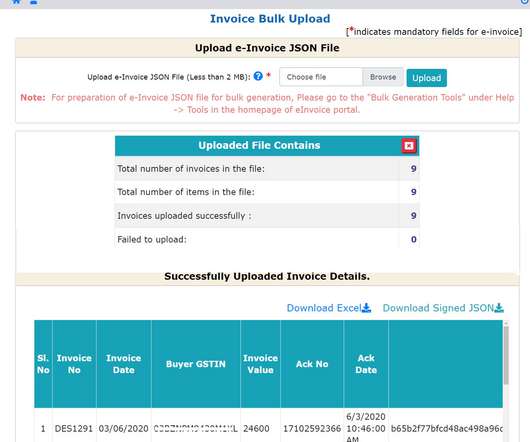Viewport: 530px width, 442px height.
Task: Close the Uploaded File Contains panel
Action: (409, 146)
